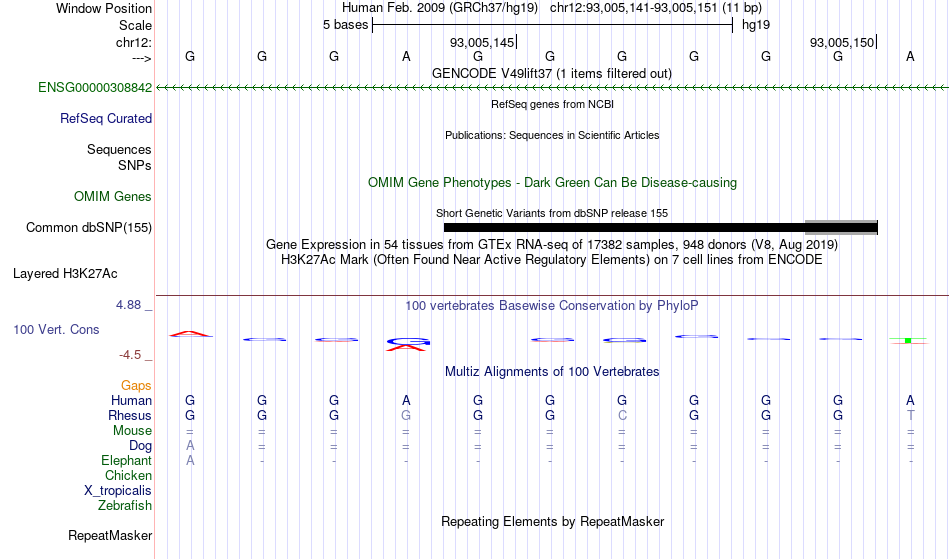This screenshot has width=950, height=559.
Task: Click the GTEx Gene Expression in 54 tissues title
Action: click(552, 245)
